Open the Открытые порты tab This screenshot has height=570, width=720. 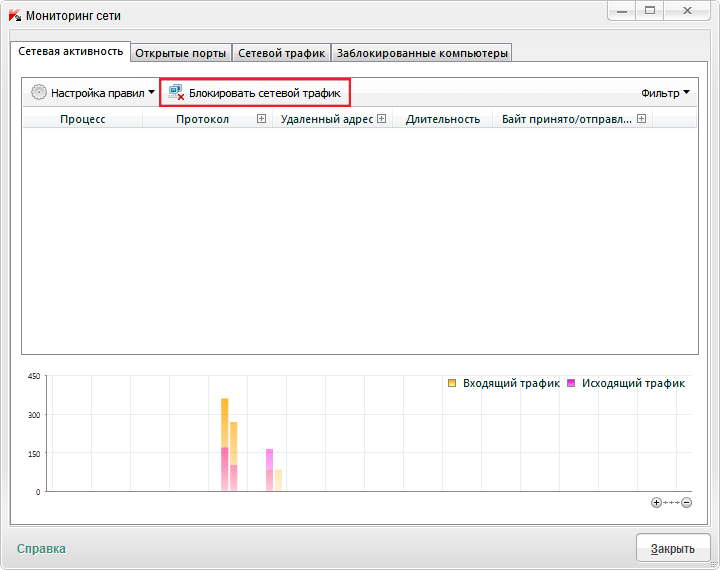click(x=180, y=53)
